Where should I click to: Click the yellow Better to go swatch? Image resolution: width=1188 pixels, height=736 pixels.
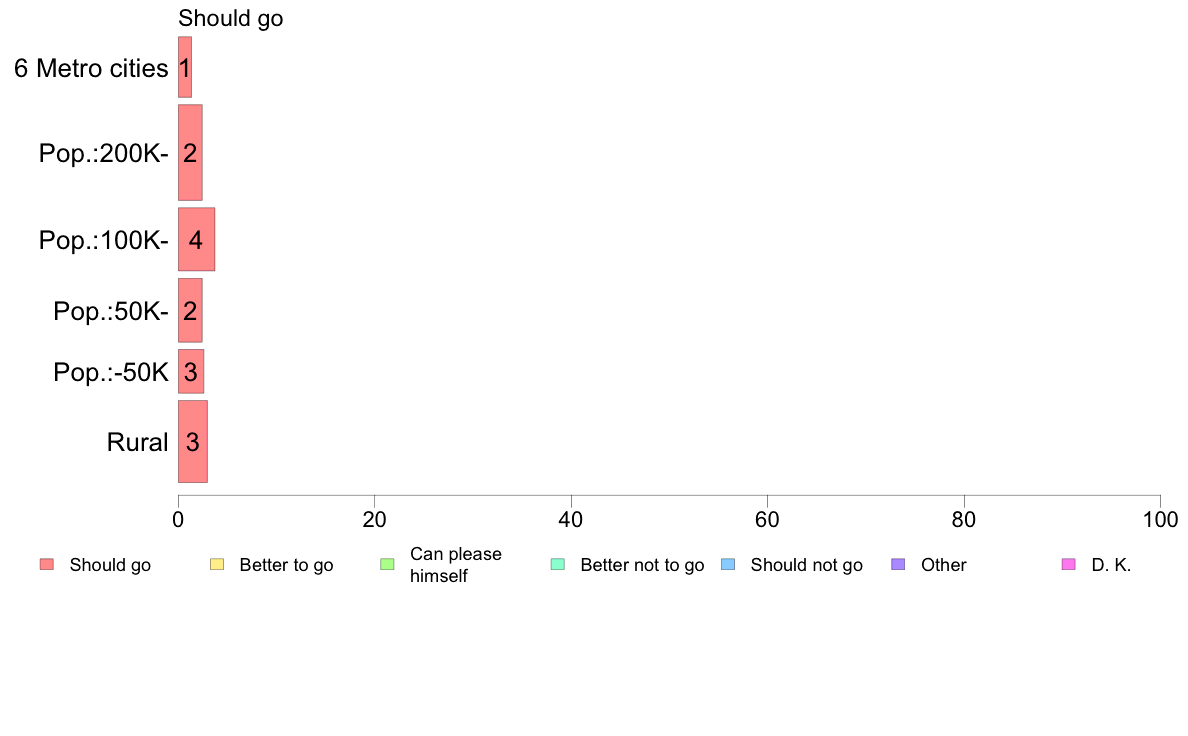pos(217,565)
